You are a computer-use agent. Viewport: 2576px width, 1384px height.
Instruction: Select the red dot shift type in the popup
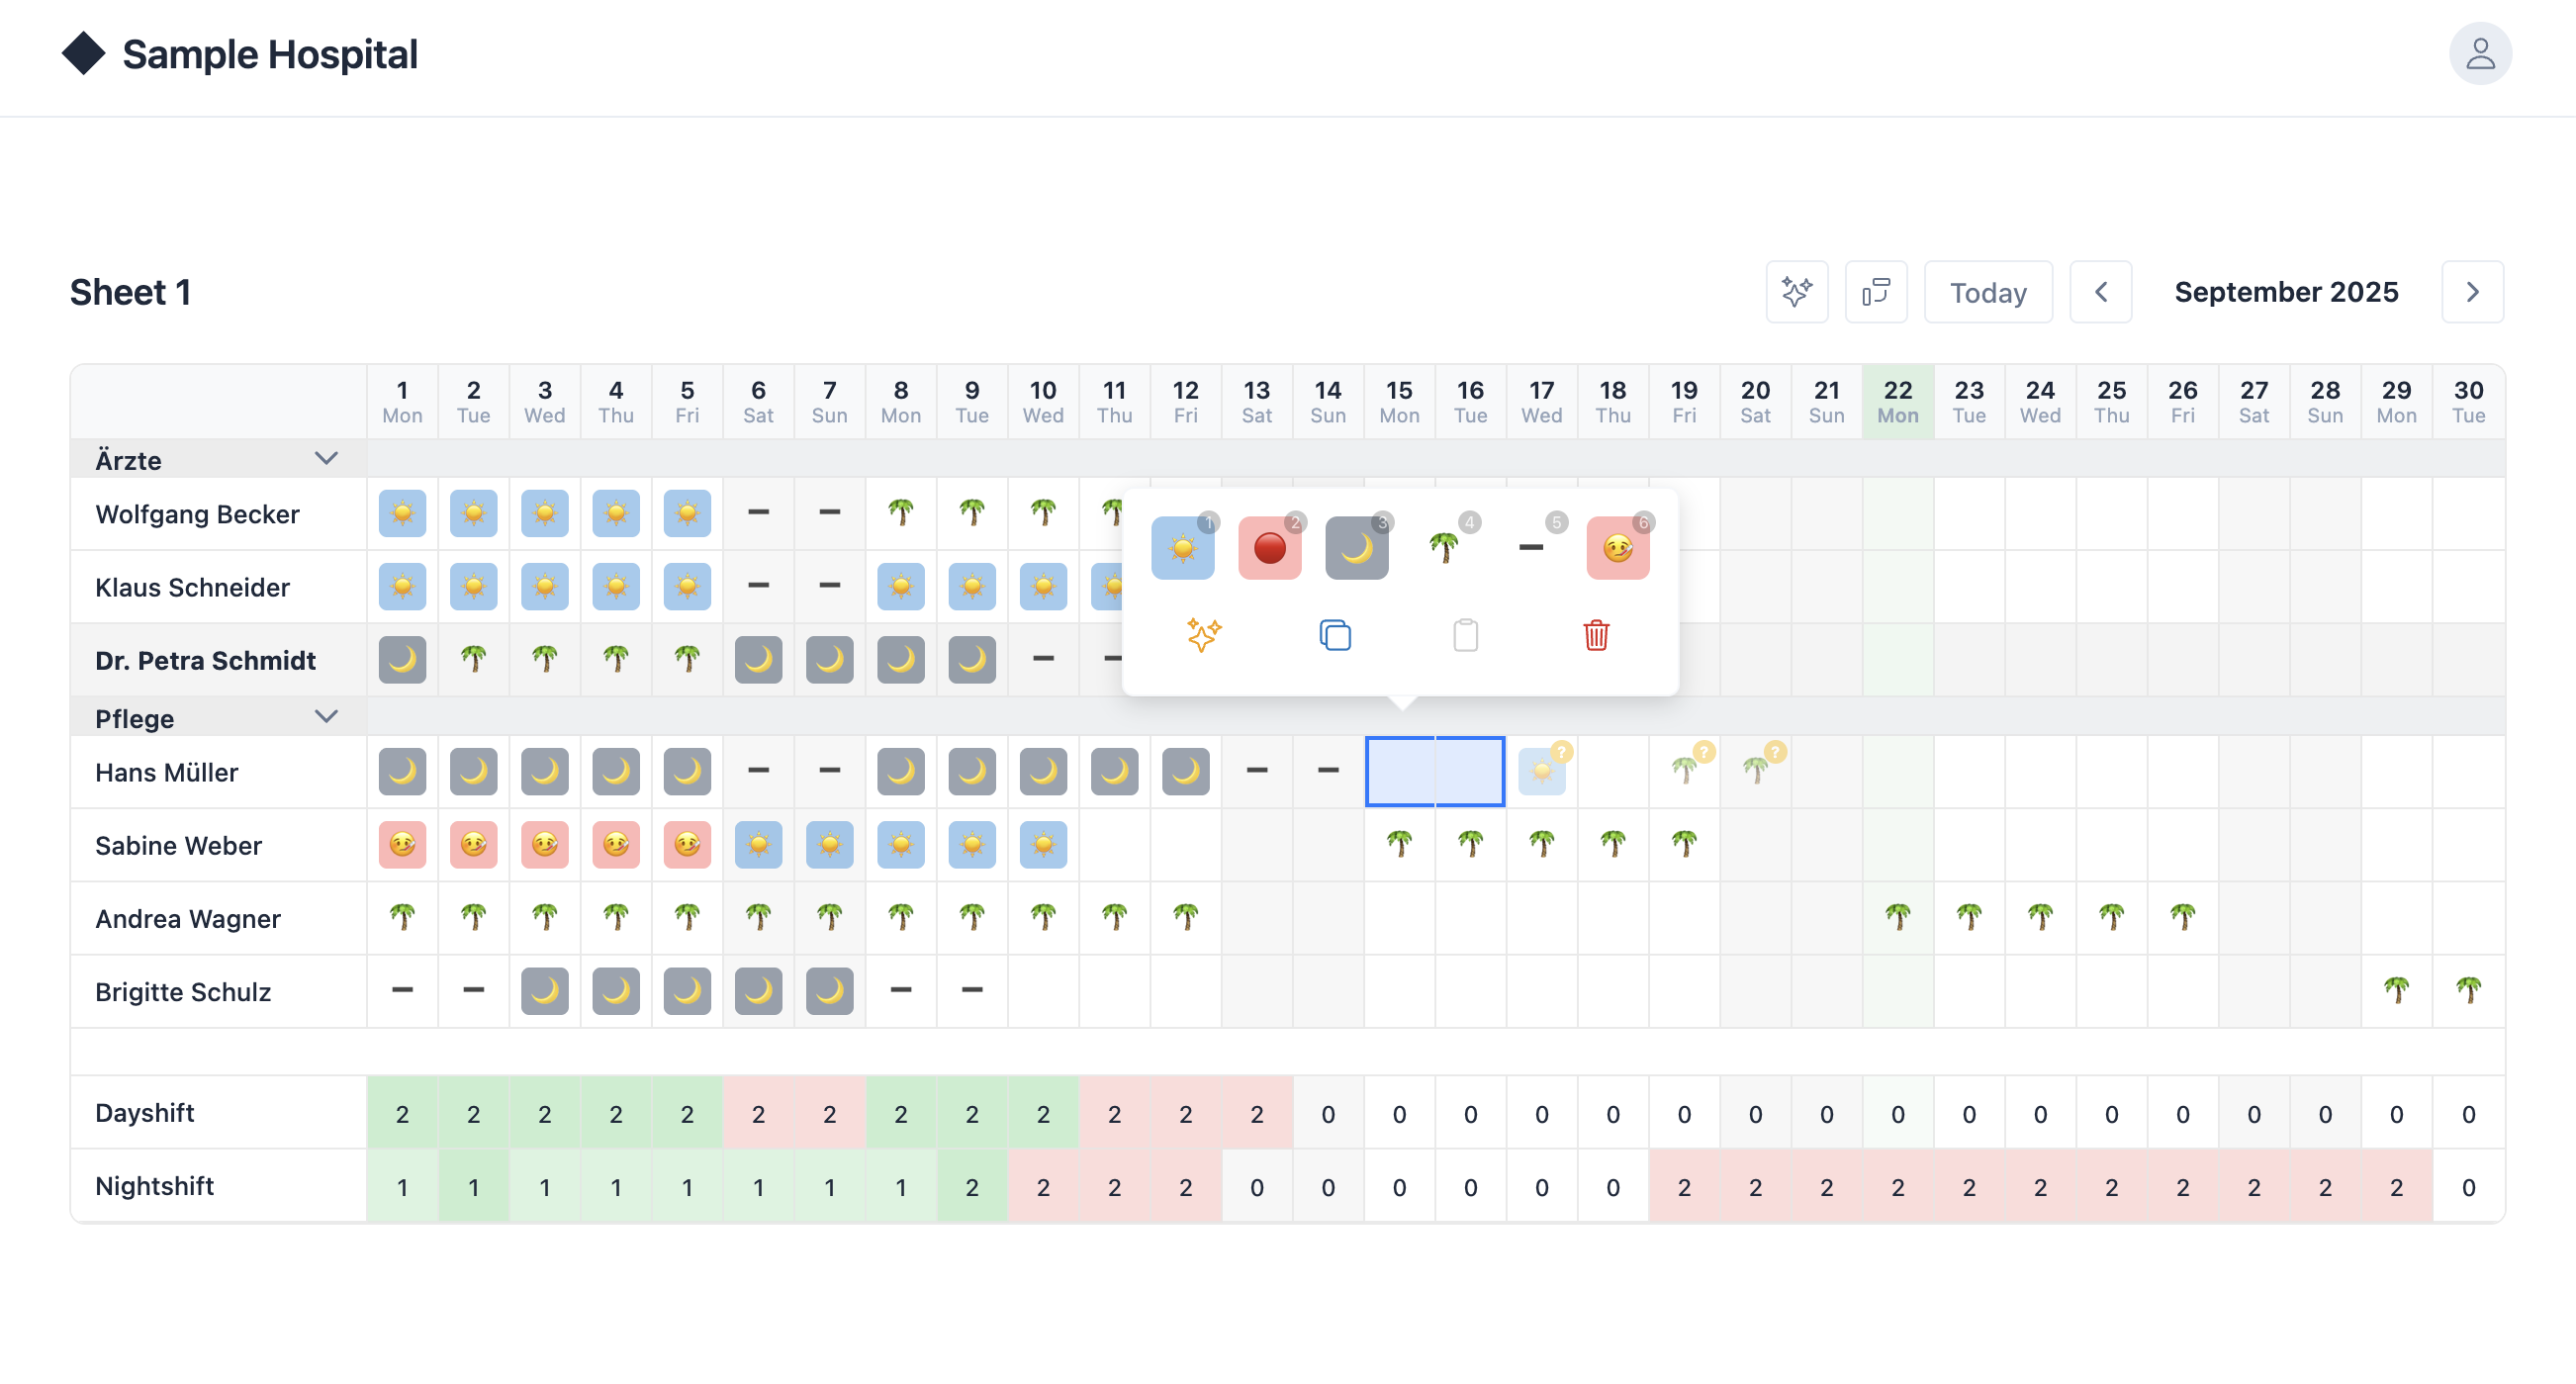(x=1270, y=548)
